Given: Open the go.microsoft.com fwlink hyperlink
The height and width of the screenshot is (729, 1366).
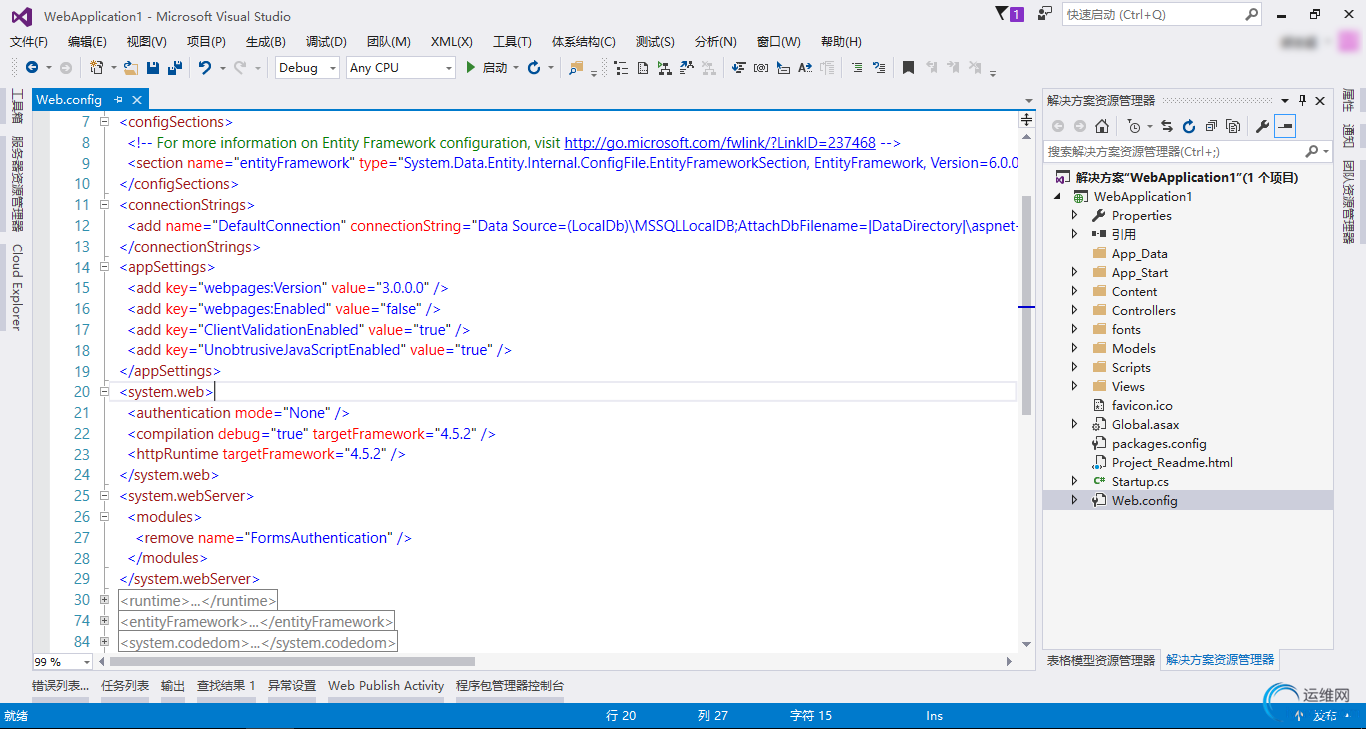Looking at the screenshot, I should point(720,143).
